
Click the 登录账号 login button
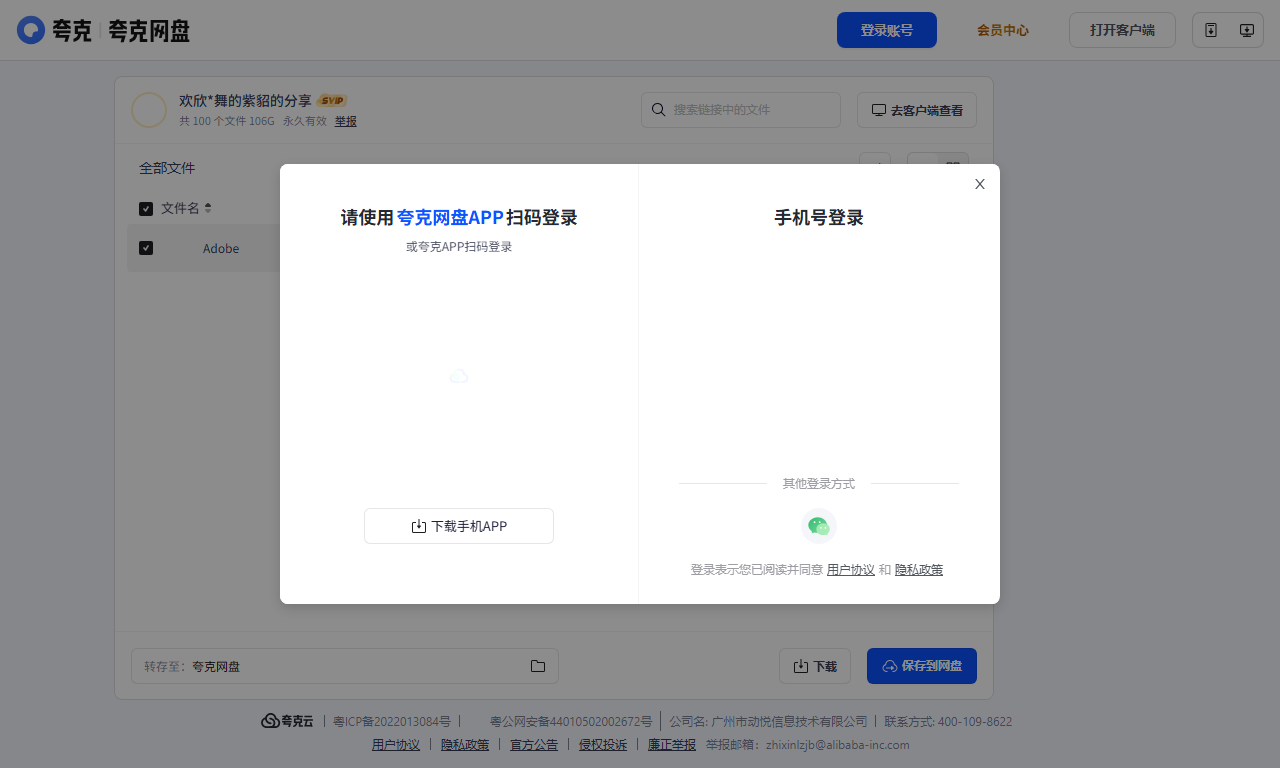click(887, 30)
